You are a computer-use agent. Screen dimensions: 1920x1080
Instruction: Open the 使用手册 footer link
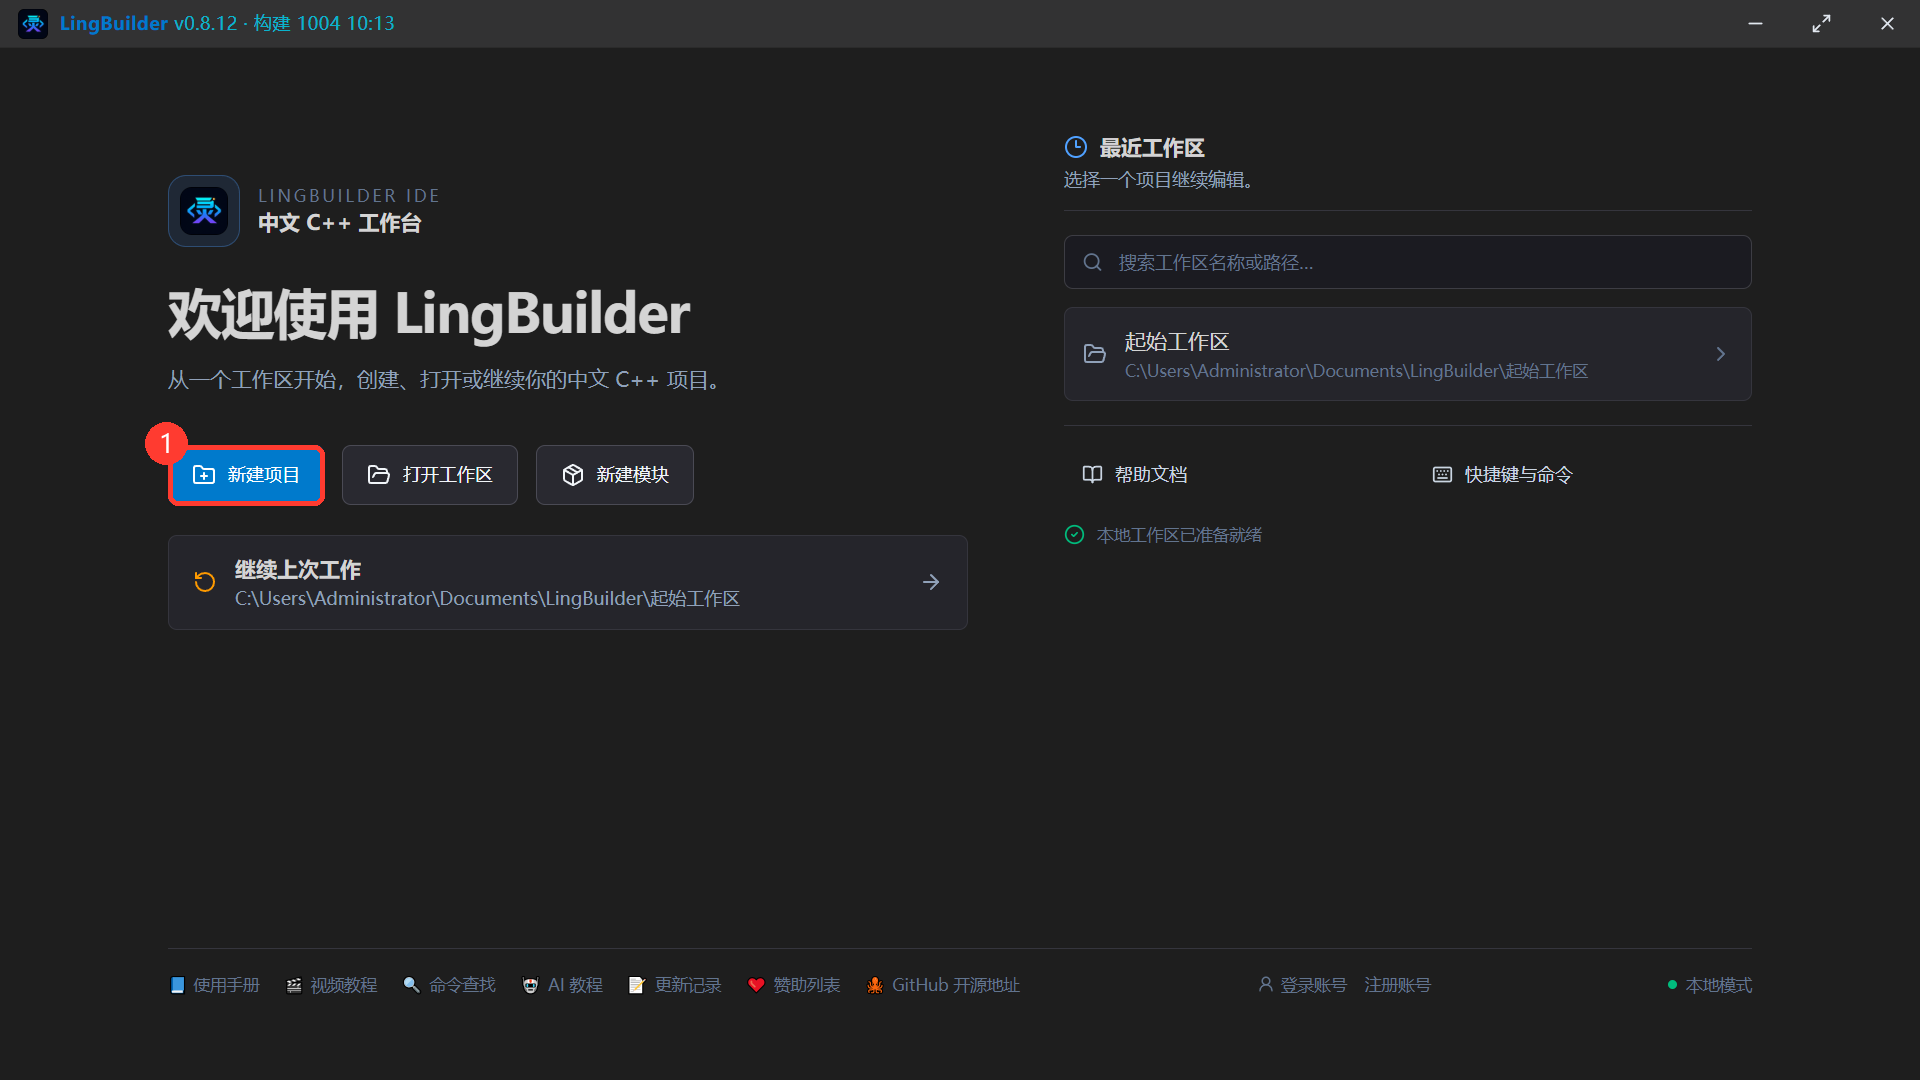pyautogui.click(x=214, y=985)
